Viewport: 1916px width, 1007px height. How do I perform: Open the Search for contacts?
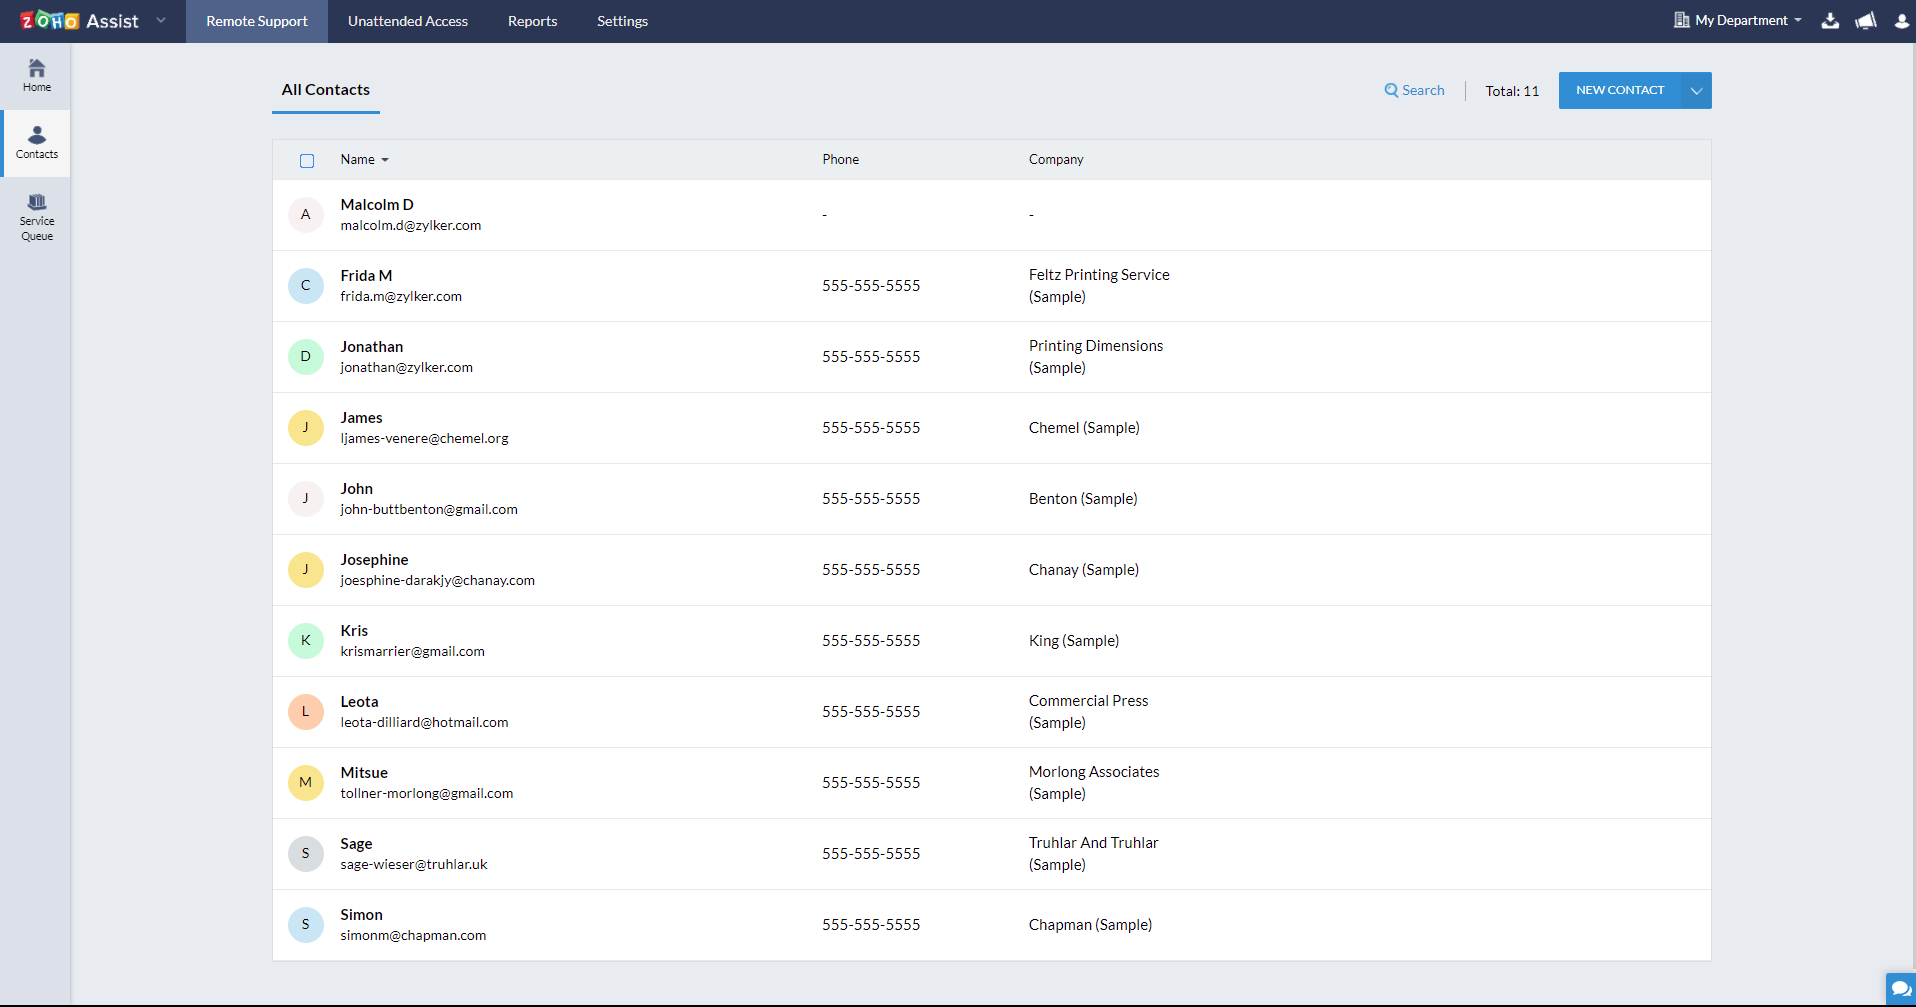click(1414, 90)
